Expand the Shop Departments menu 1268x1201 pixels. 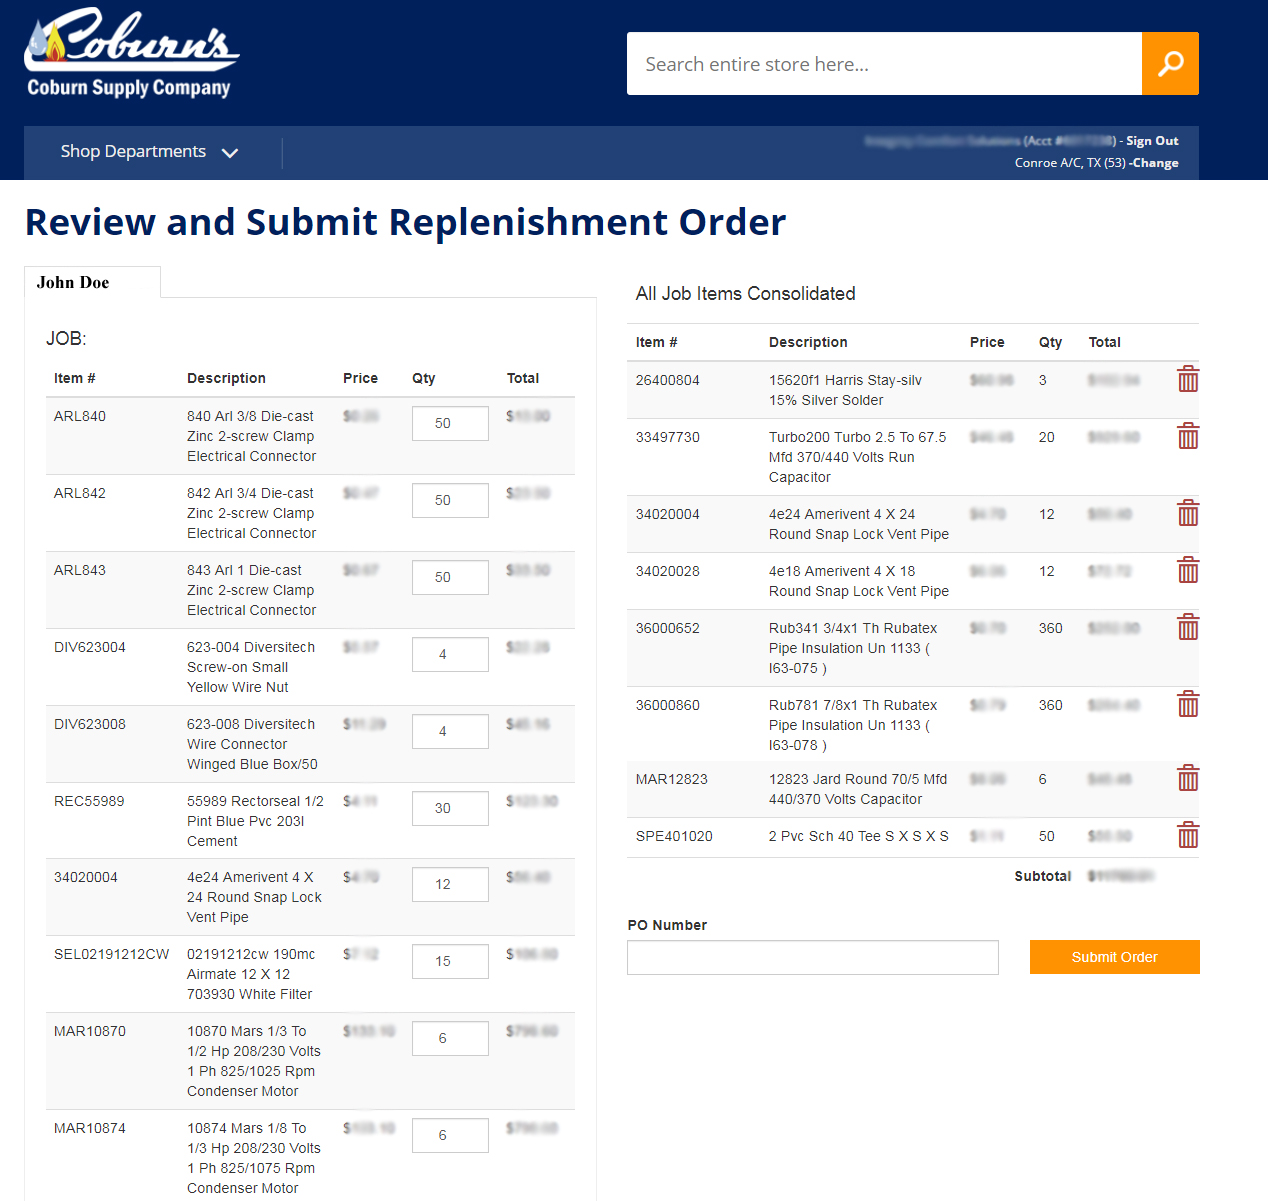pyautogui.click(x=149, y=152)
